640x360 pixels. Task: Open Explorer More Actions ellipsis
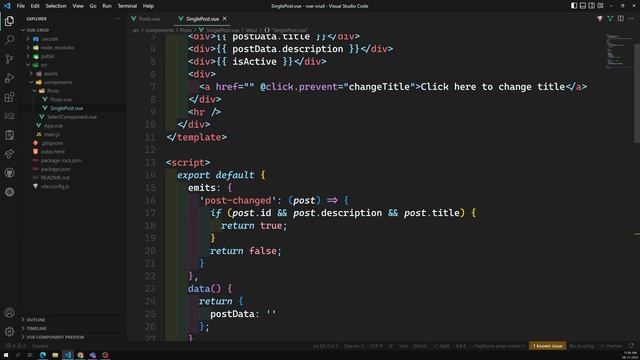pos(117,19)
